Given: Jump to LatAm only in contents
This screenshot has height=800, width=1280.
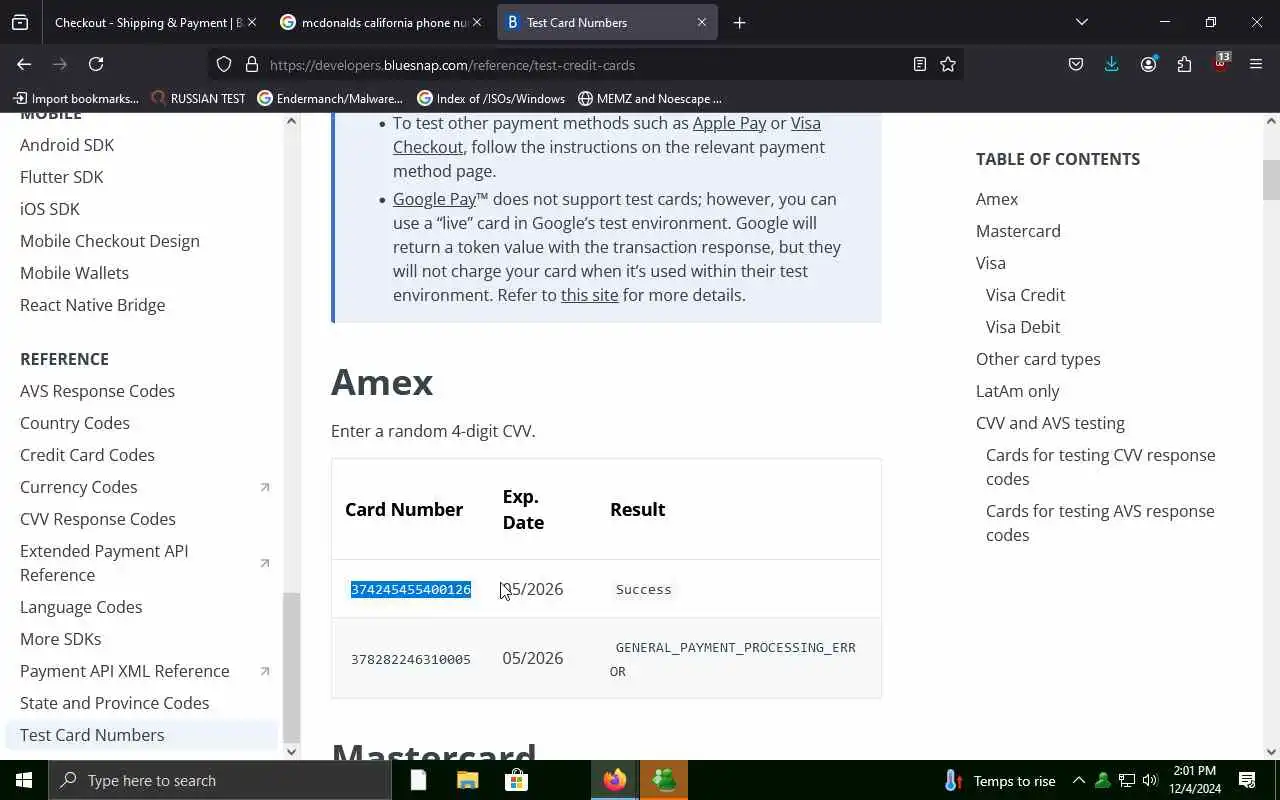Looking at the screenshot, I should (1017, 391).
